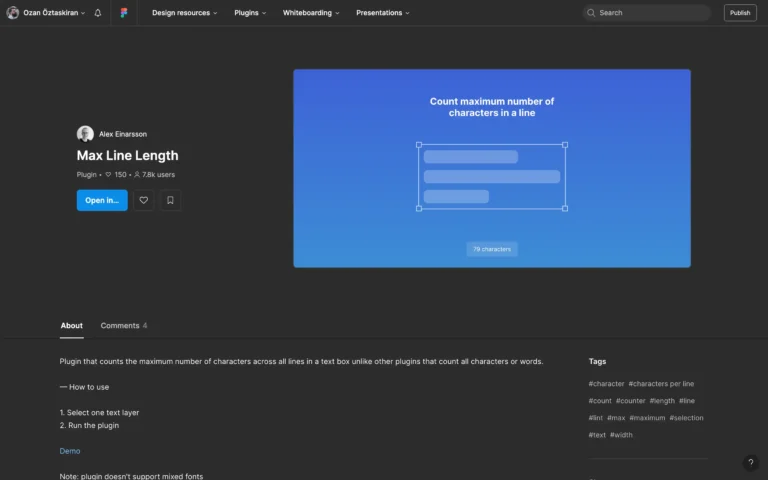The image size is (768, 480).
Task: Select the #characters per line tag
Action: pyautogui.click(x=661, y=384)
